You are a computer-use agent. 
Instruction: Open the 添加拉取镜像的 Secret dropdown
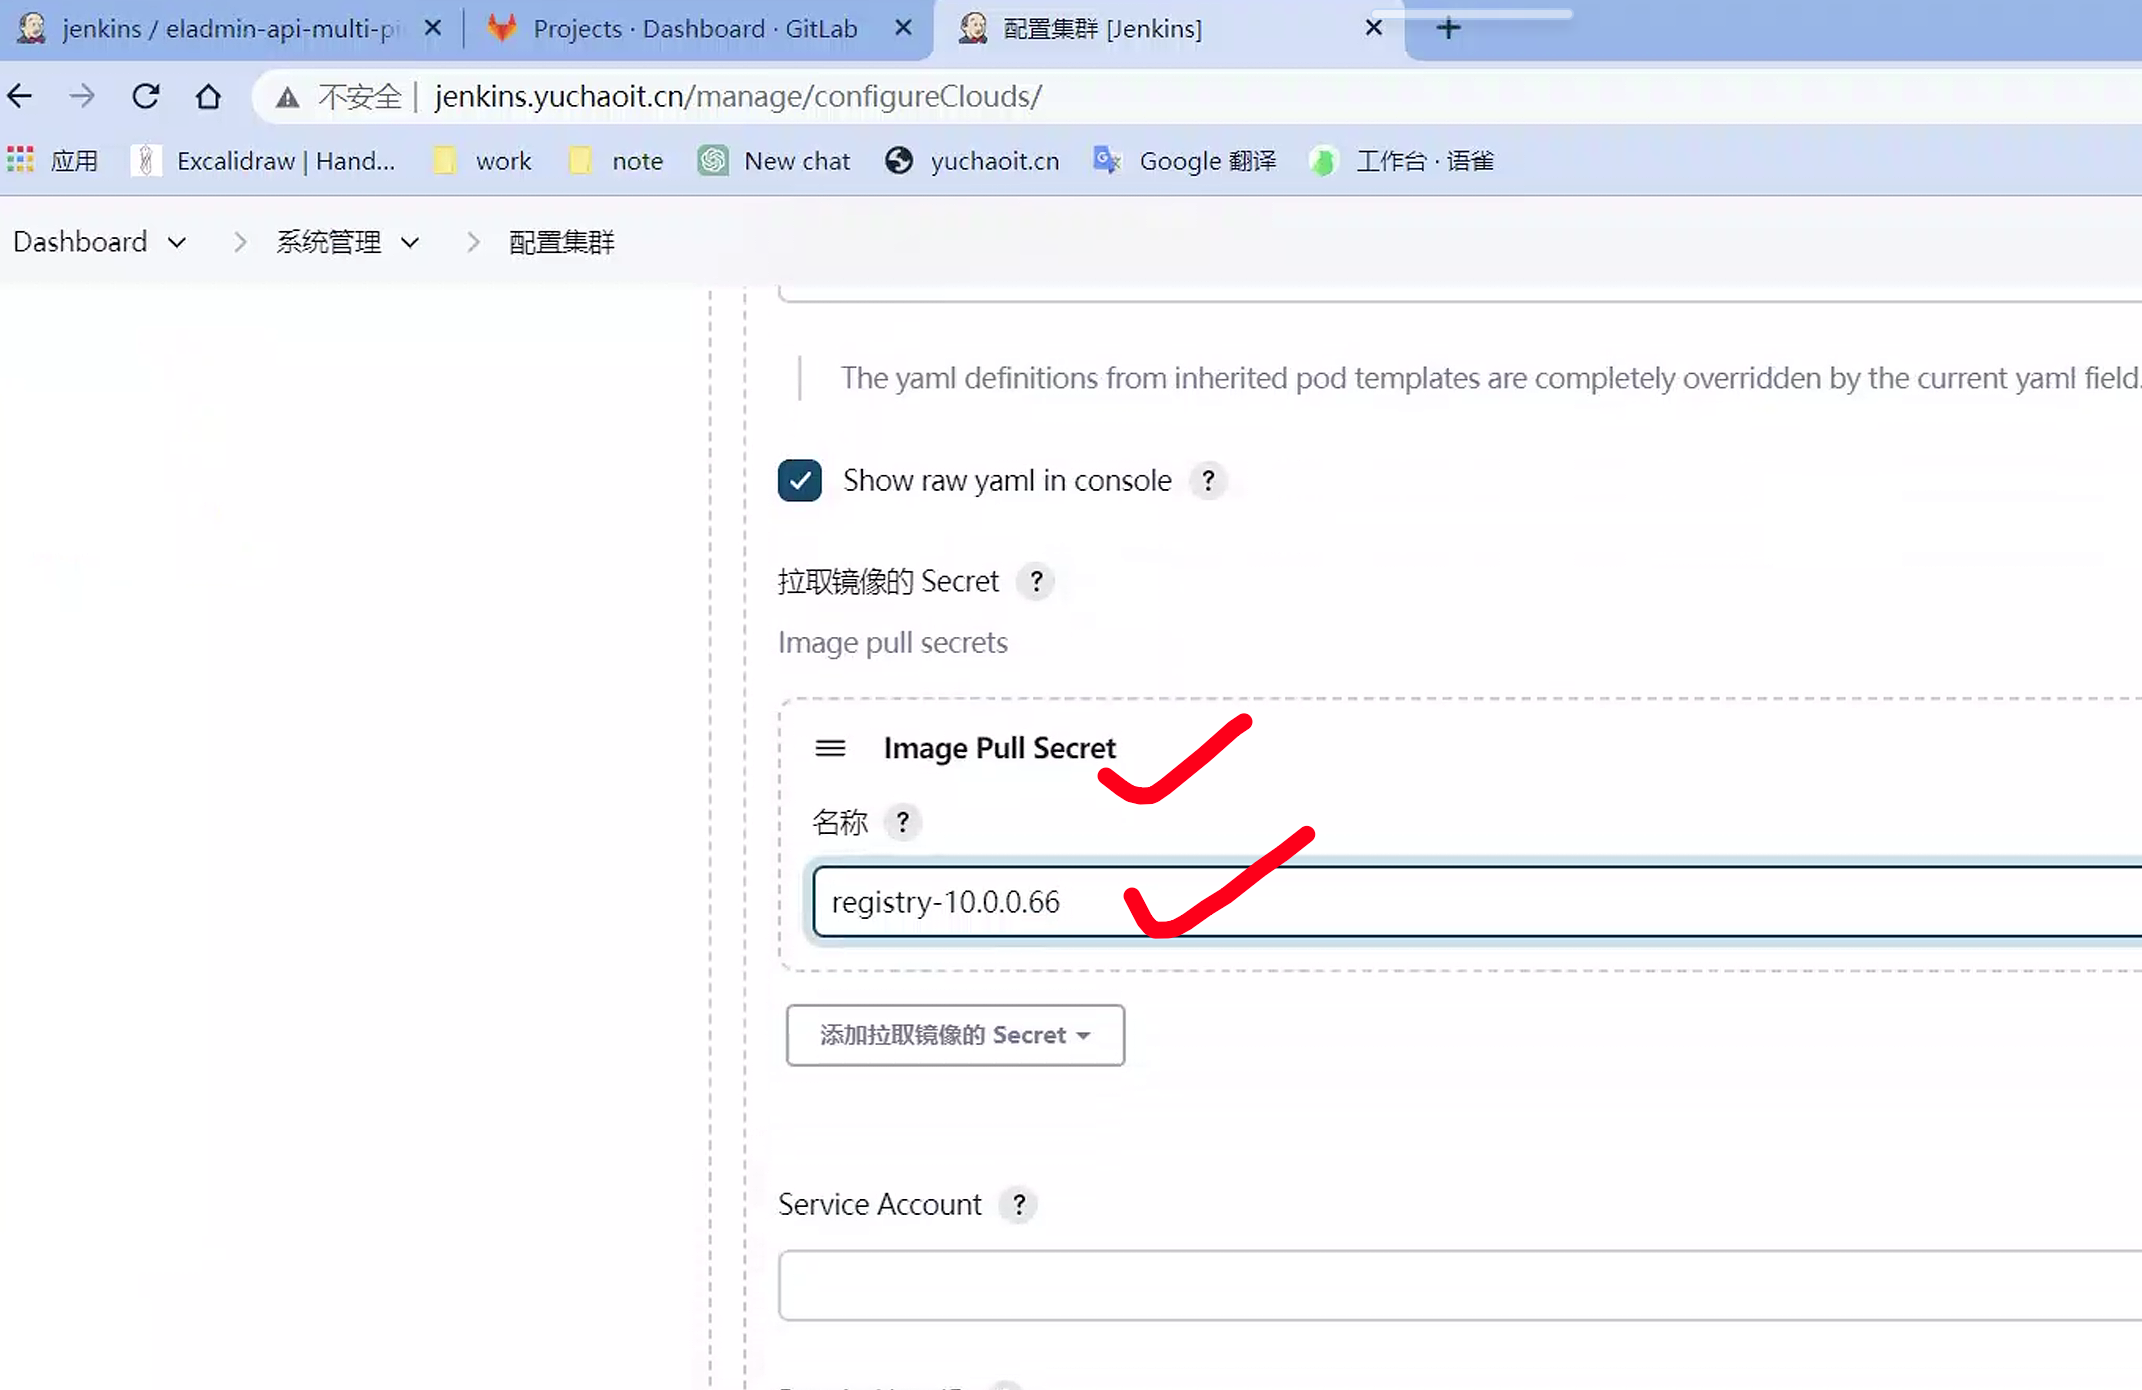pos(955,1035)
